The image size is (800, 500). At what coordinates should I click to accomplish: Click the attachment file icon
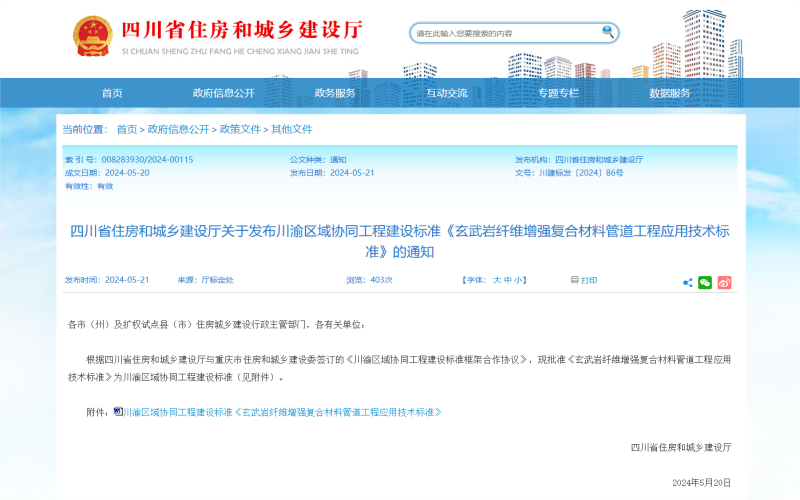[x=118, y=411]
